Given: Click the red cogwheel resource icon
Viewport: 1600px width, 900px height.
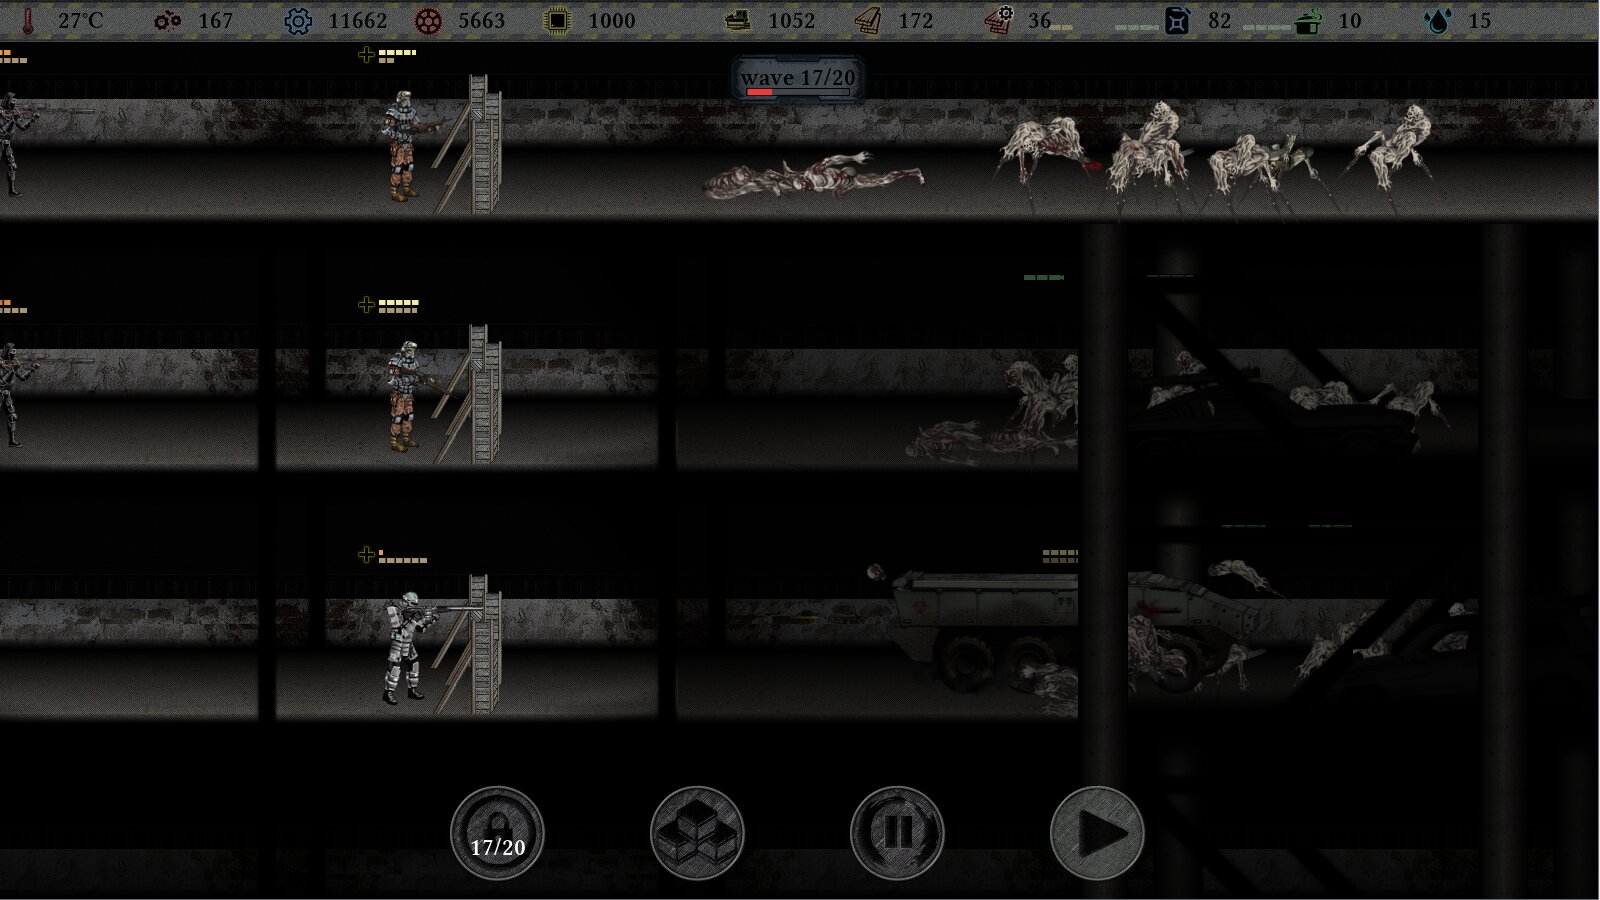Looking at the screenshot, I should 428,21.
